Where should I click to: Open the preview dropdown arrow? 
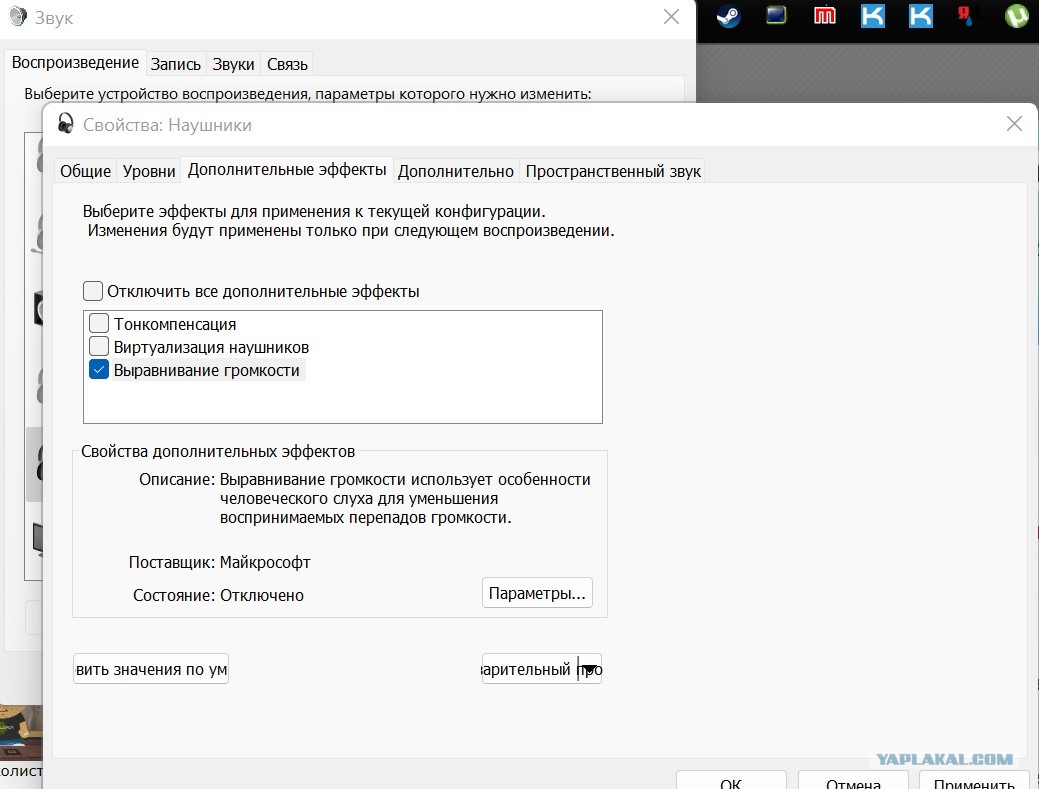click(590, 669)
